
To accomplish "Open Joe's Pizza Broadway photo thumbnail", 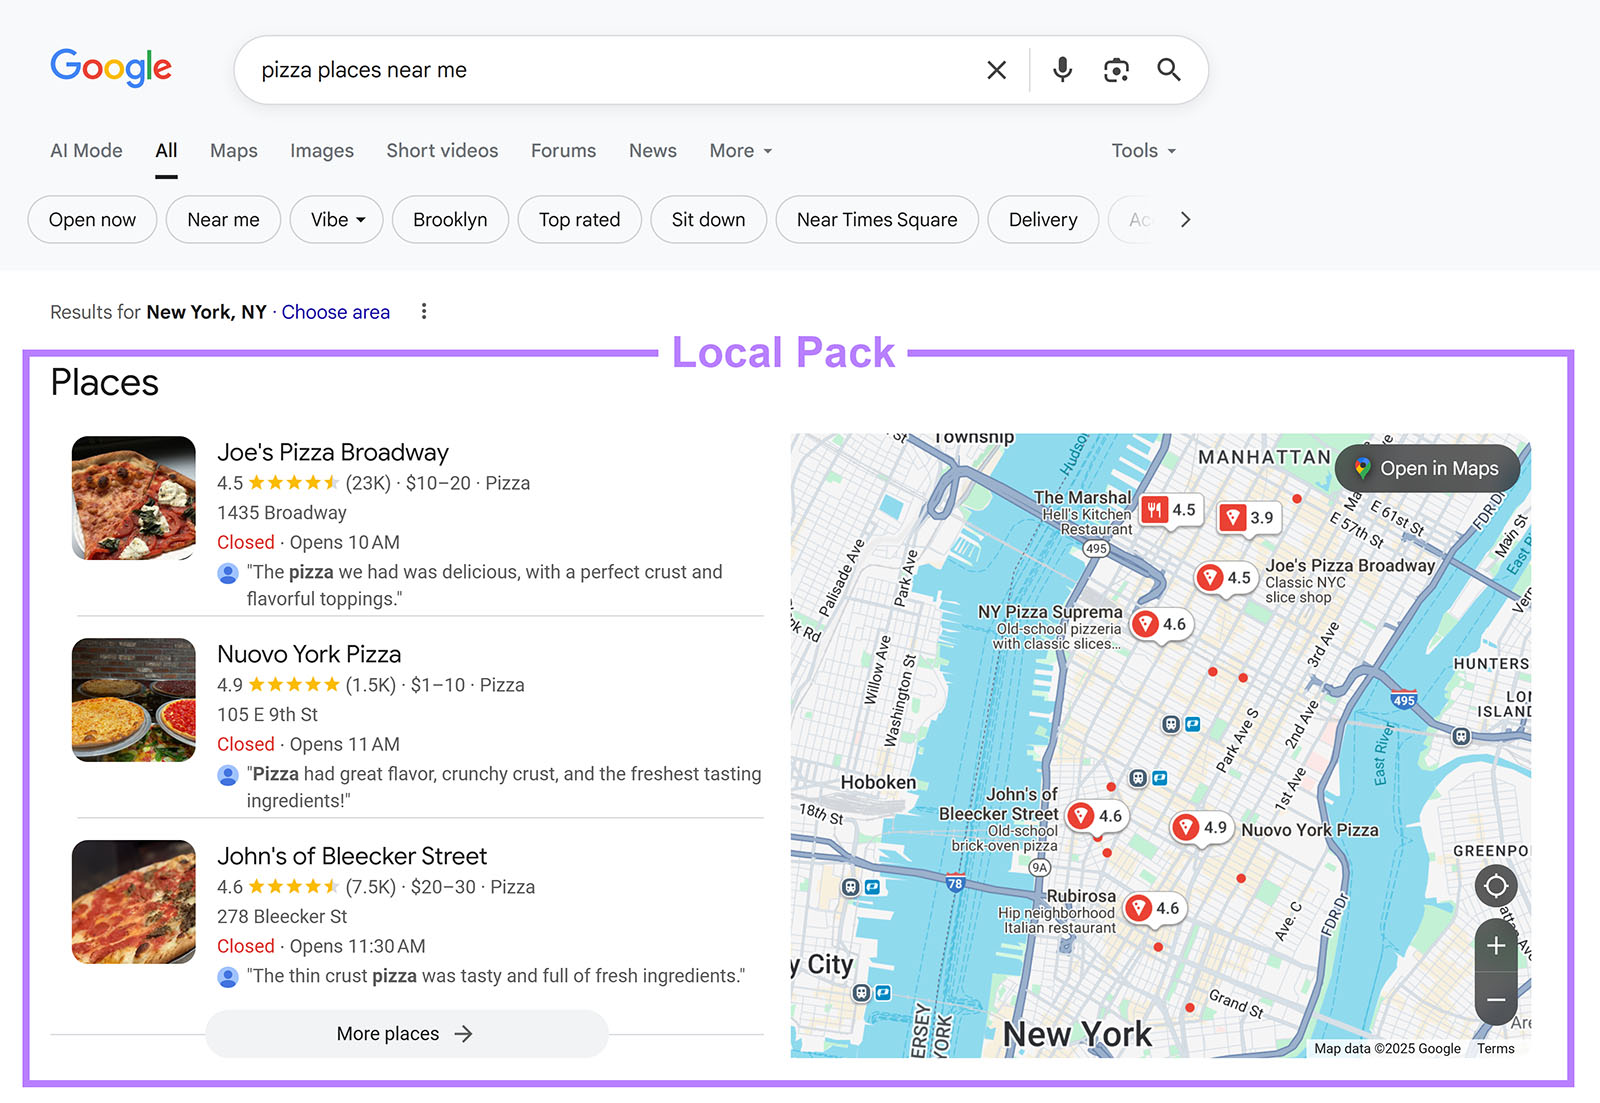I will pyautogui.click(x=133, y=498).
